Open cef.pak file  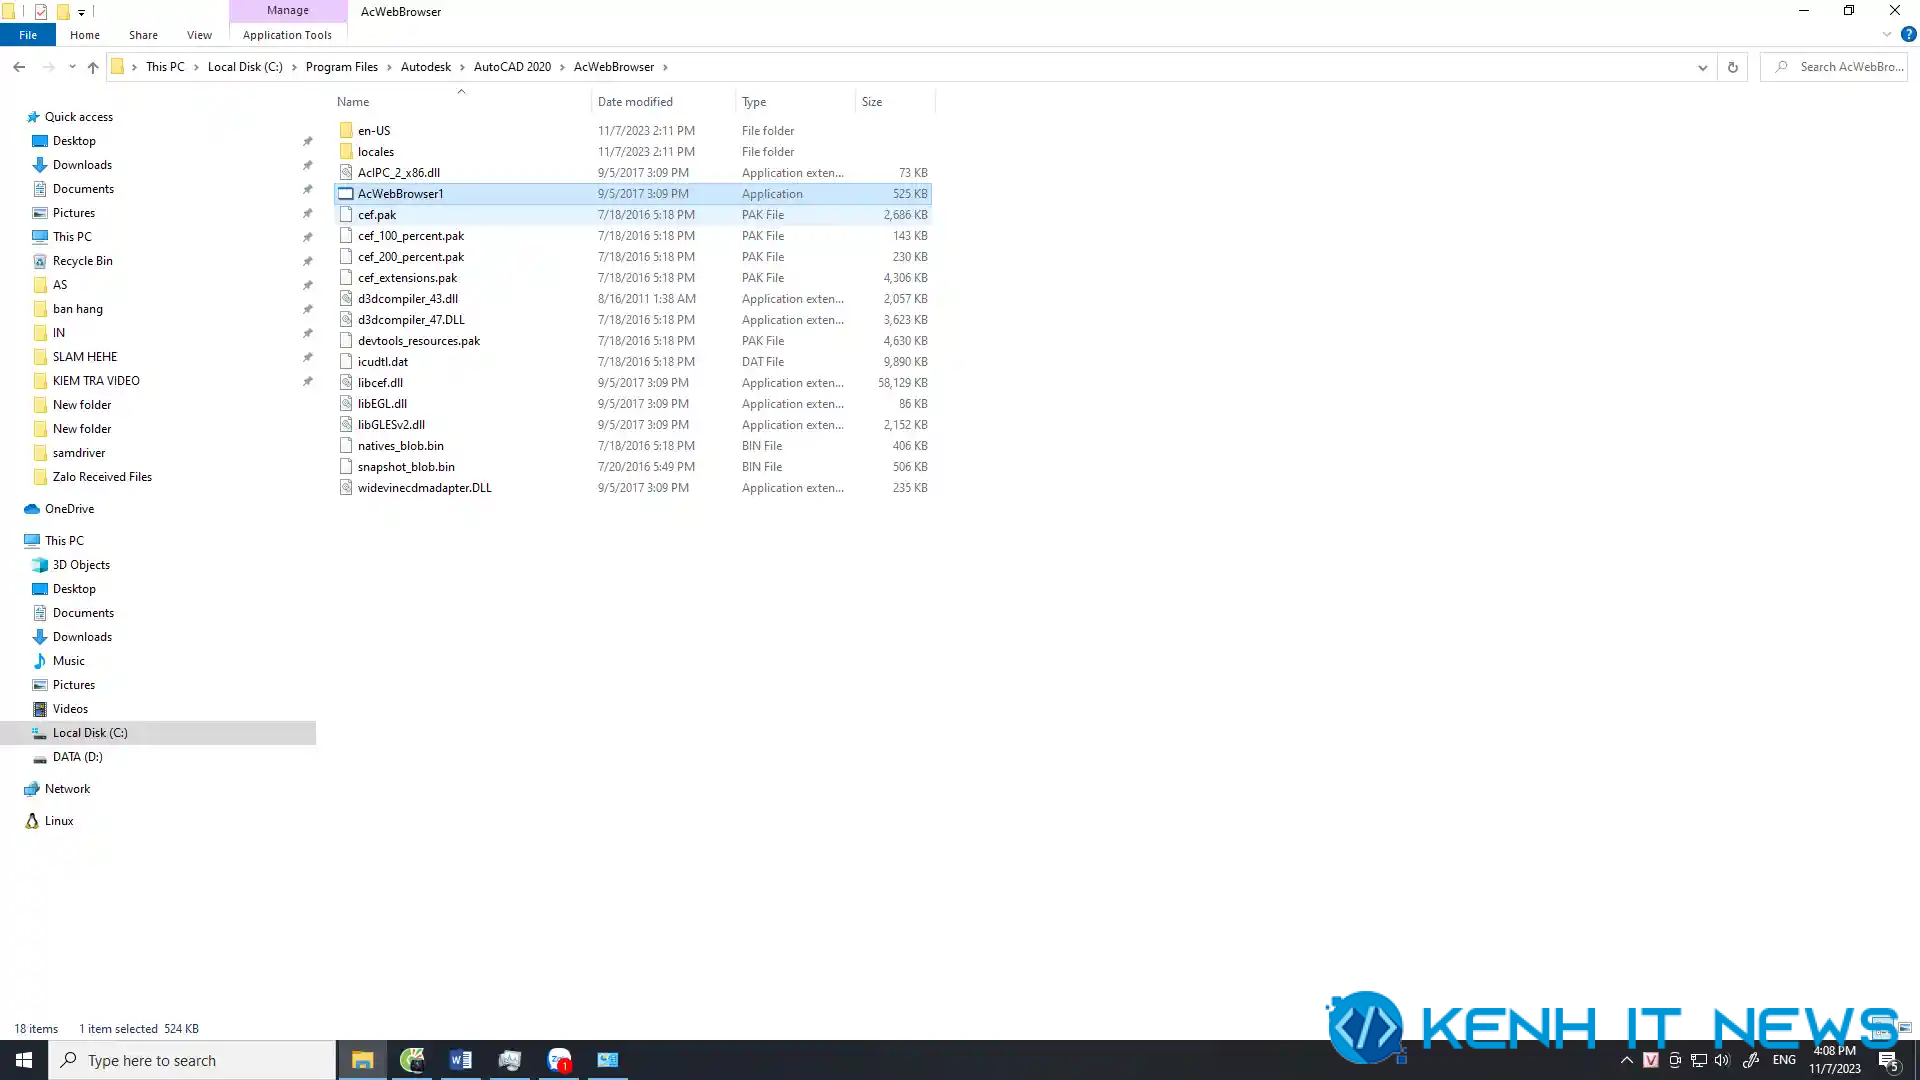376,214
